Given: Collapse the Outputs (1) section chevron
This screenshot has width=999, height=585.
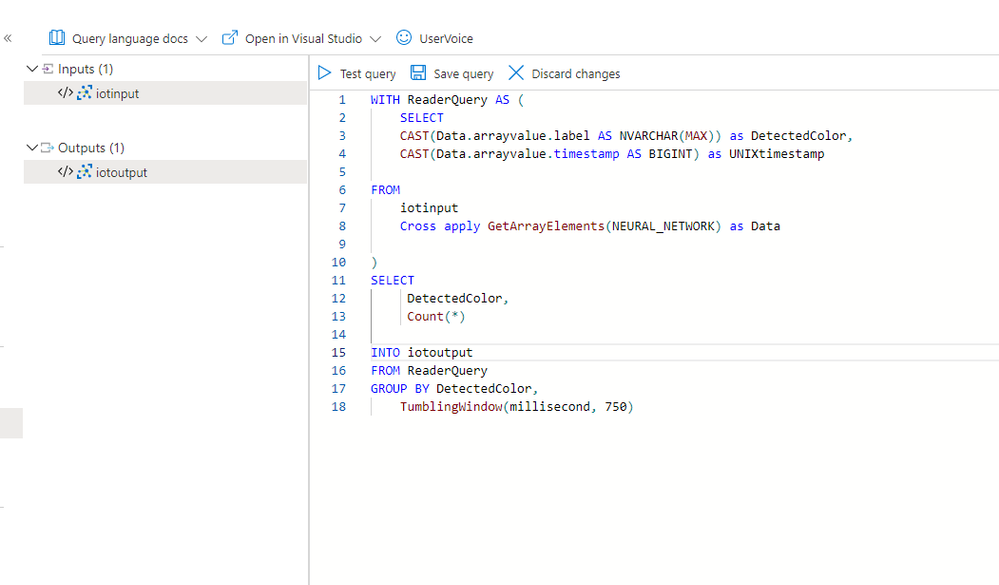Looking at the screenshot, I should [x=32, y=147].
